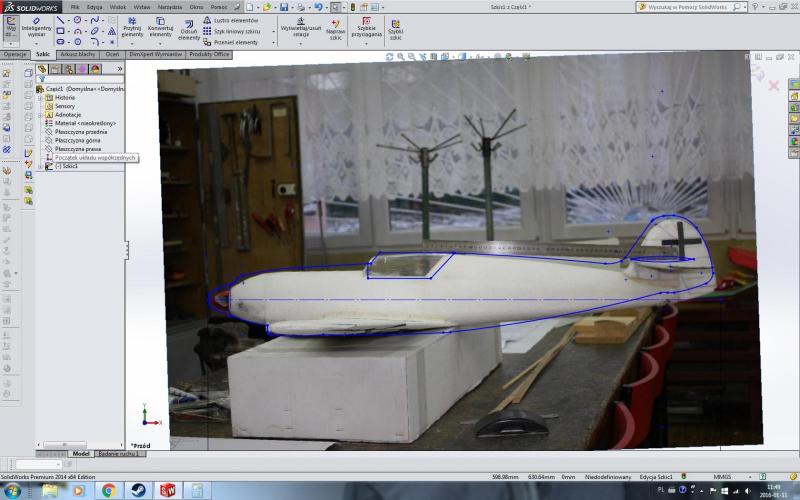Switch to the Badanie ruchu 1 tab

(121, 454)
